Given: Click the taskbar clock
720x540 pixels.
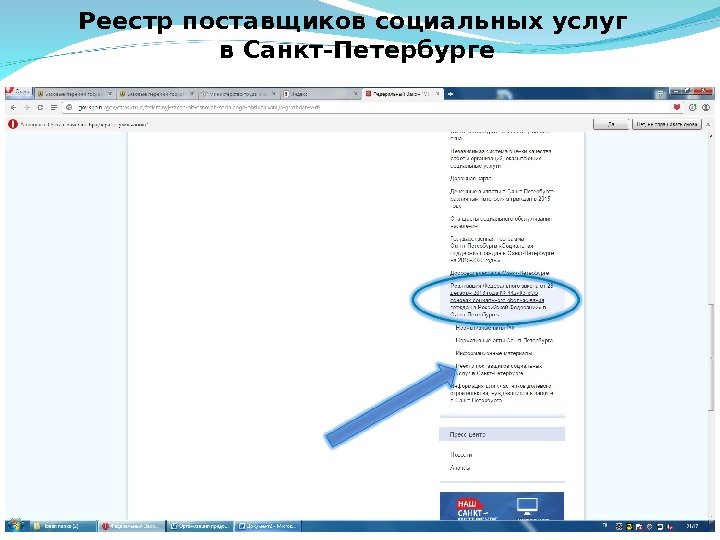Looking at the screenshot, I should pos(692,526).
